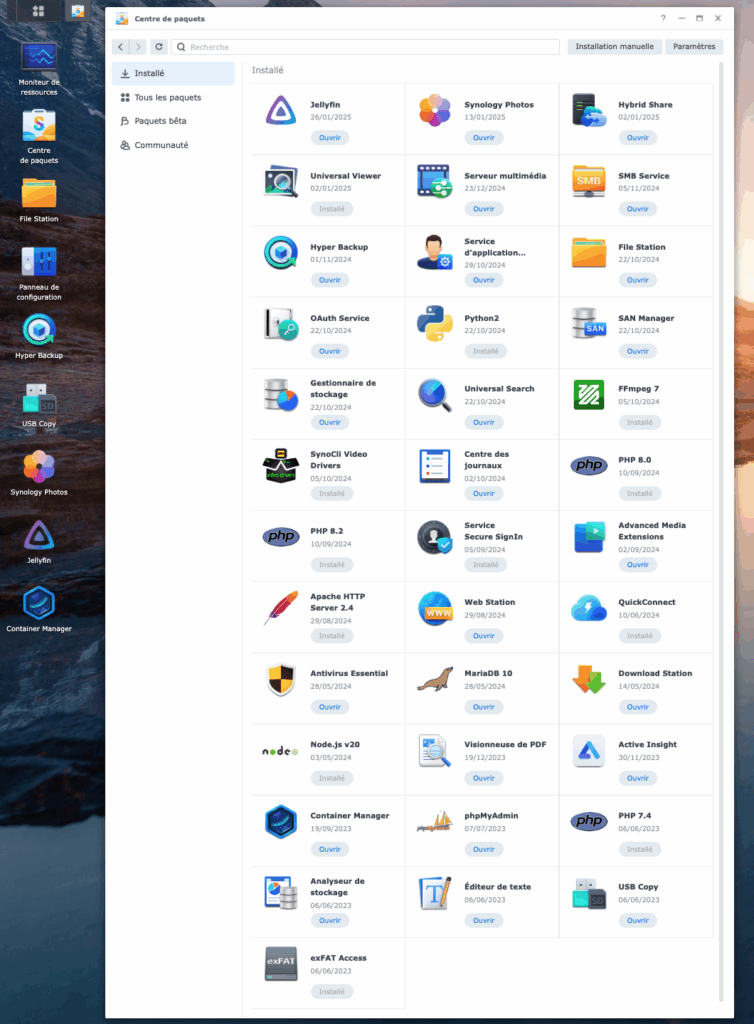Click the Synology Photos package icon
The image size is (754, 1024).
435,110
